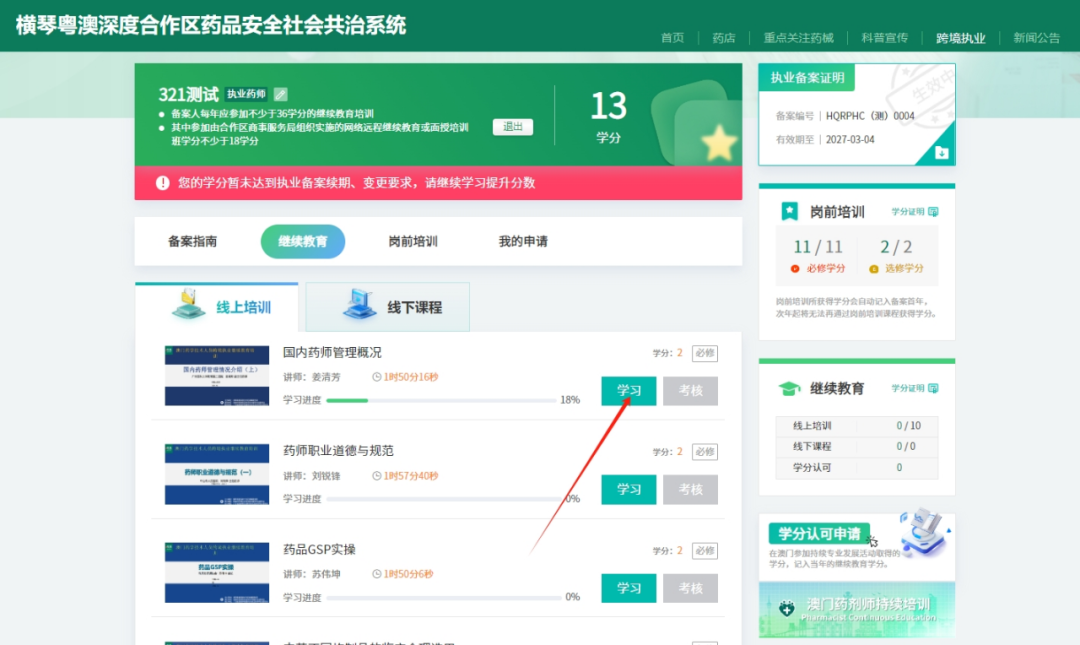Click the download icon on 执业备案证明 card
Image resolution: width=1080 pixels, height=645 pixels.
[942, 152]
